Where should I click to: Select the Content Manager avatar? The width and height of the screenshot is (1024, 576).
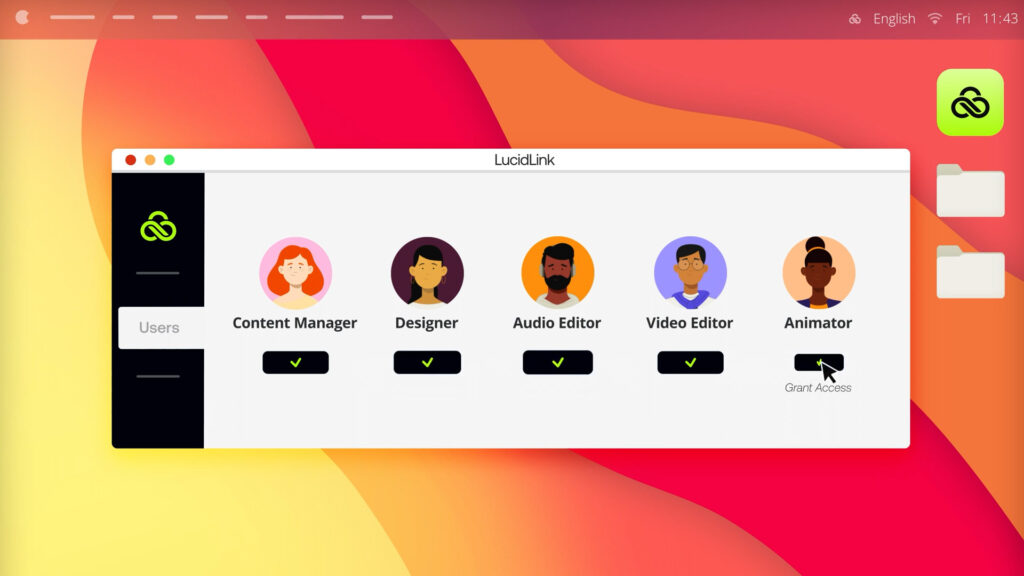[295, 272]
